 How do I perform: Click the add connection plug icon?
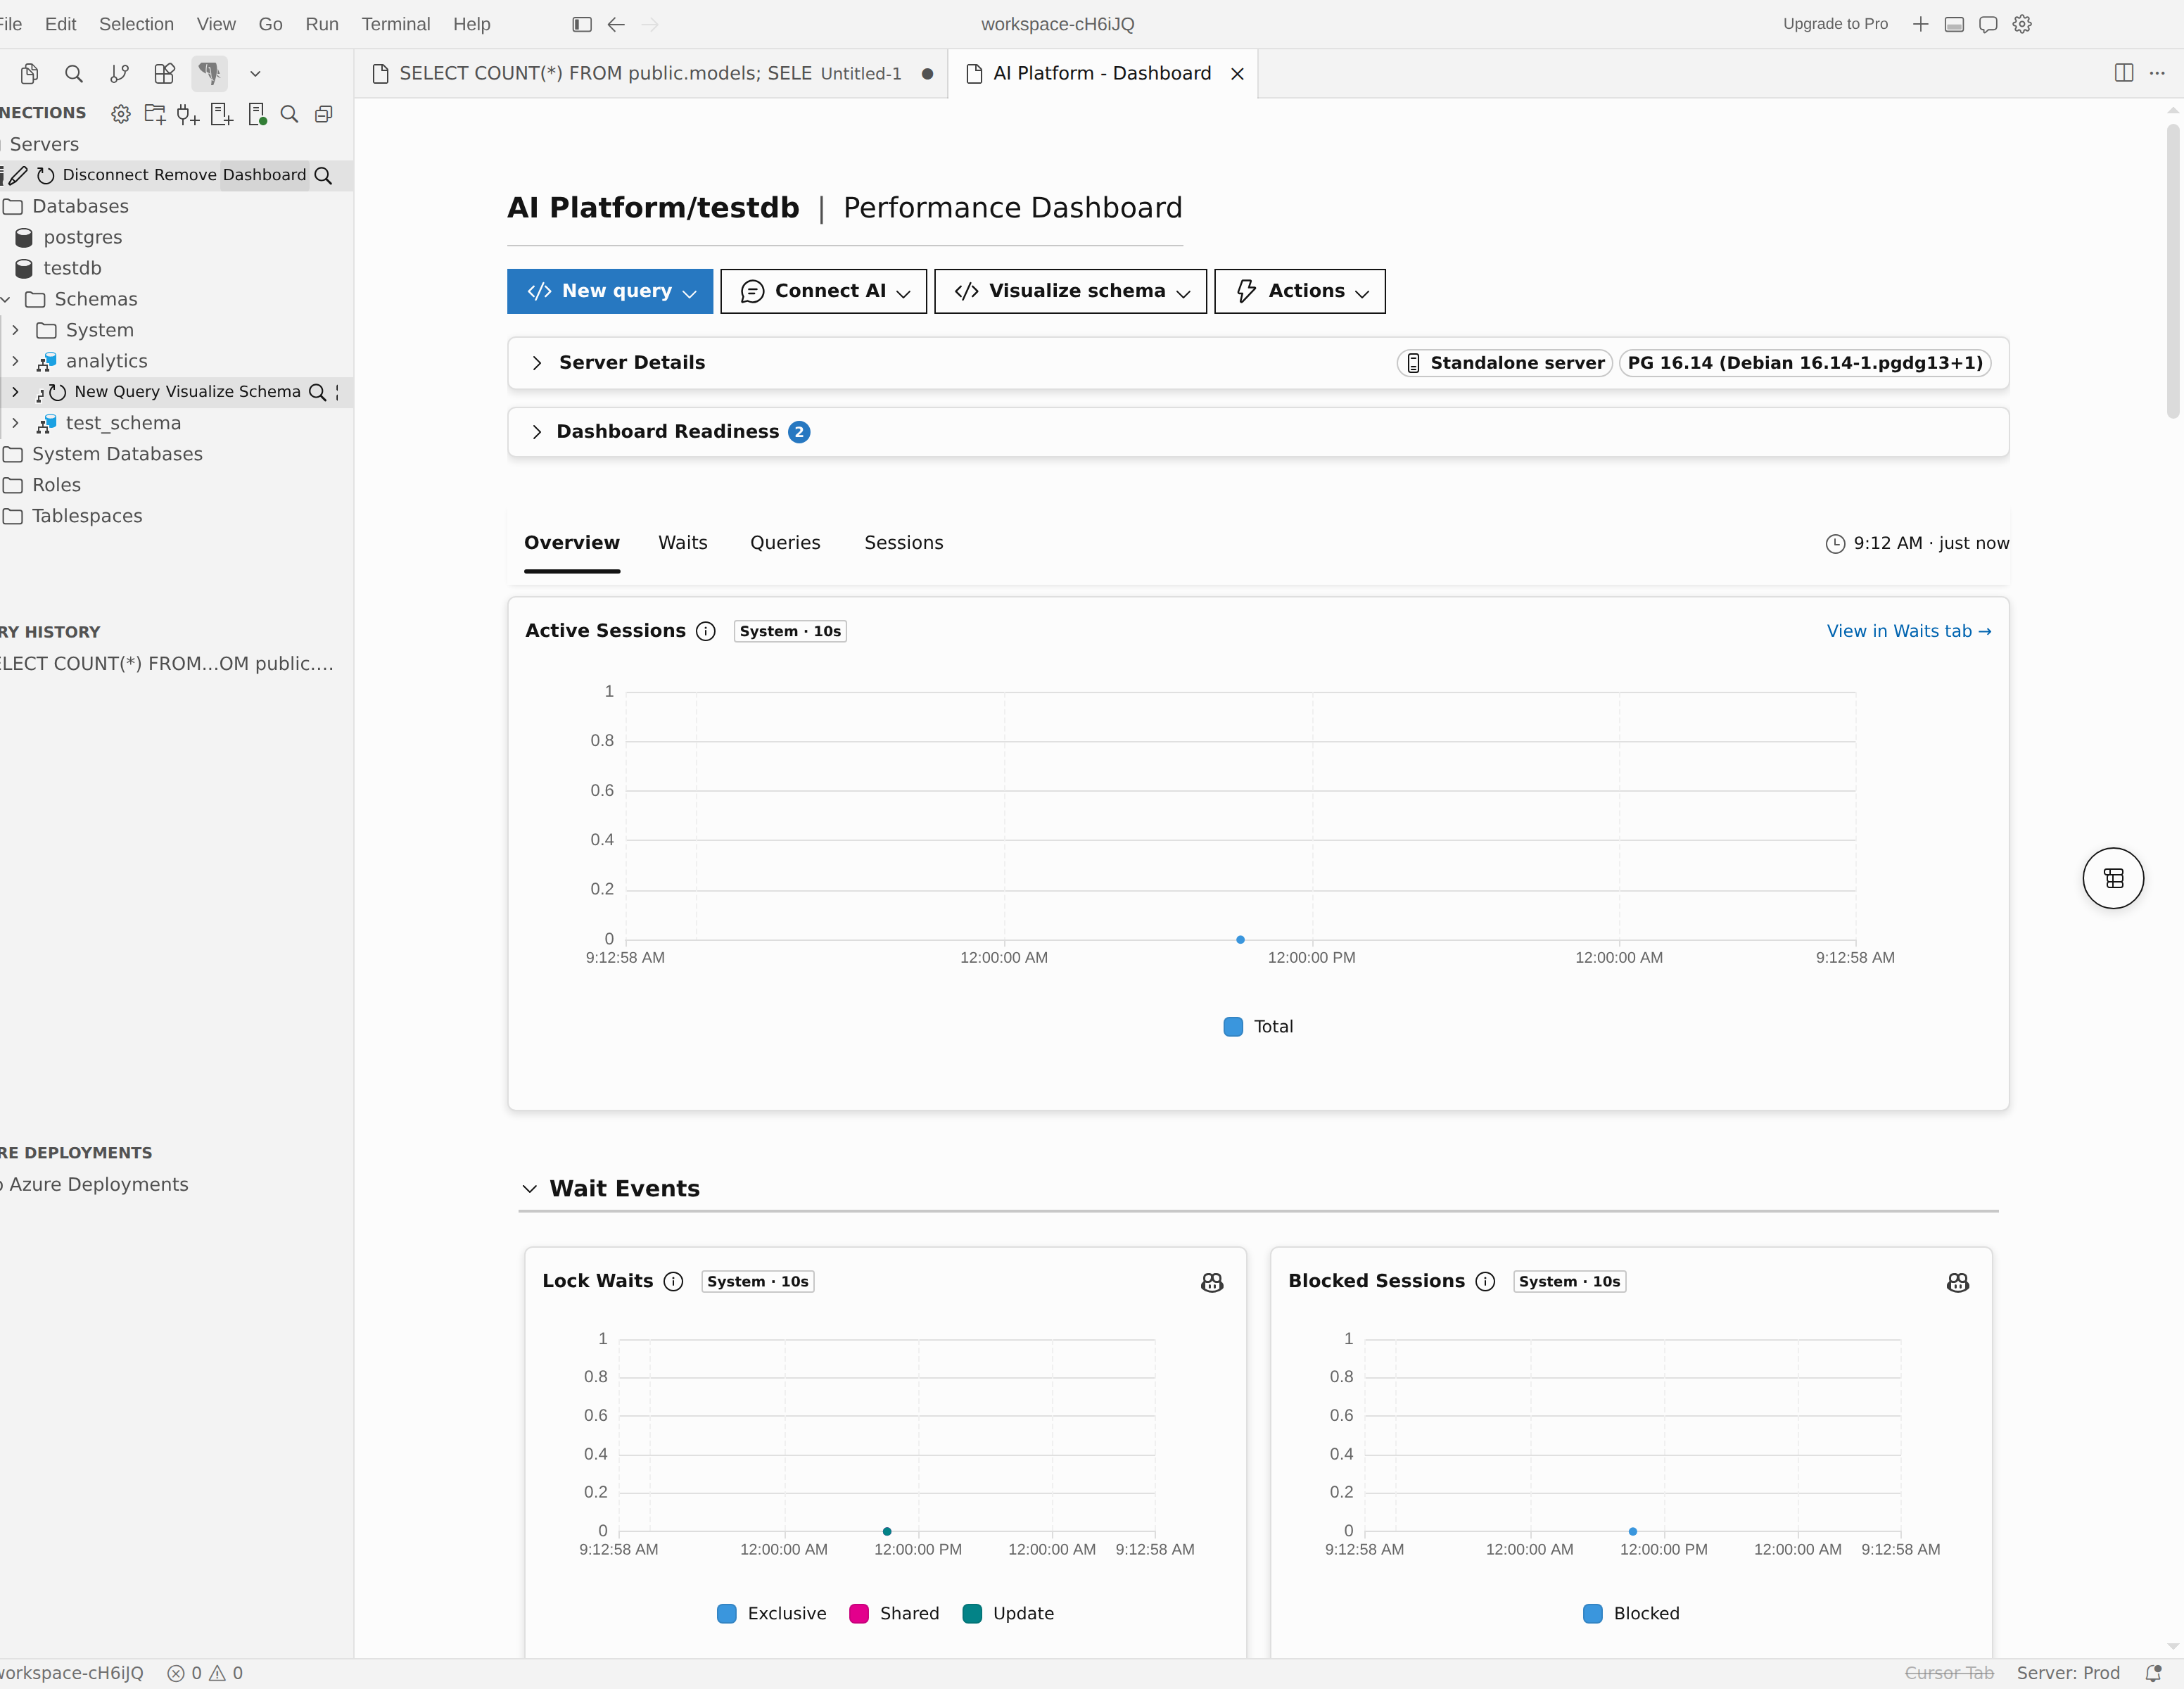click(x=188, y=114)
